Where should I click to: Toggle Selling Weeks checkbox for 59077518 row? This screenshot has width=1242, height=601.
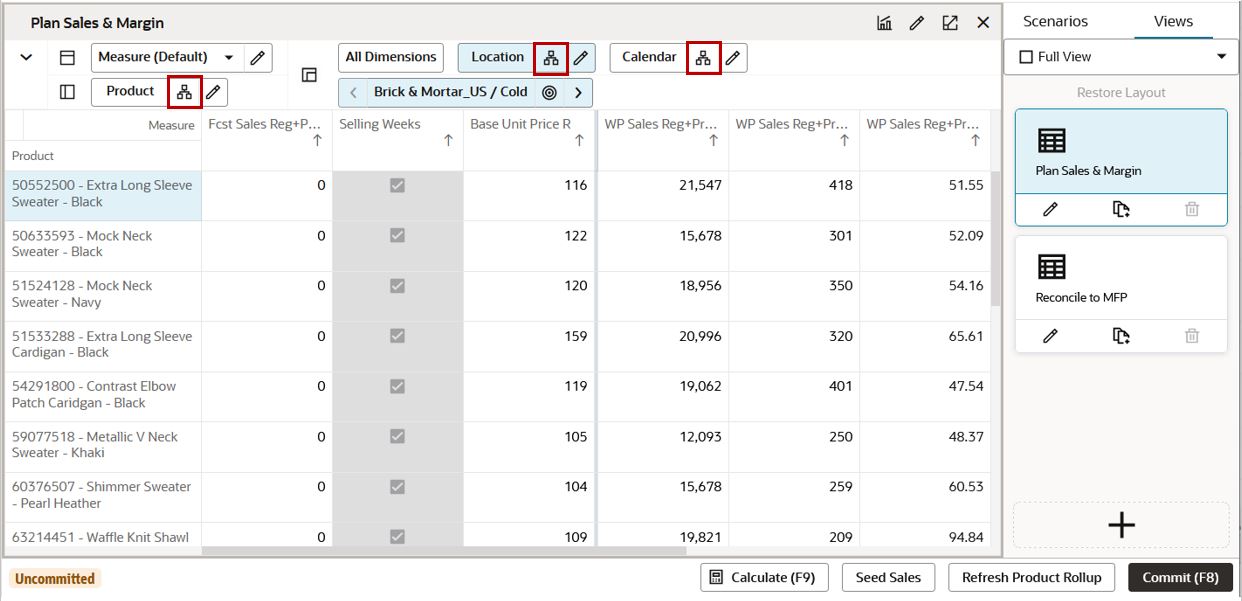point(397,437)
